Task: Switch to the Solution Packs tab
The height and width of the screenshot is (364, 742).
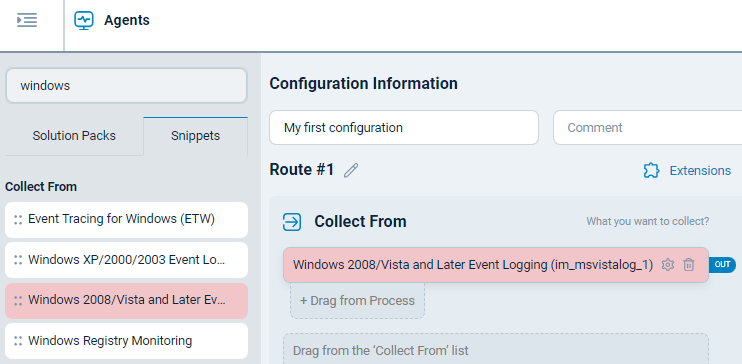Action: (74, 136)
